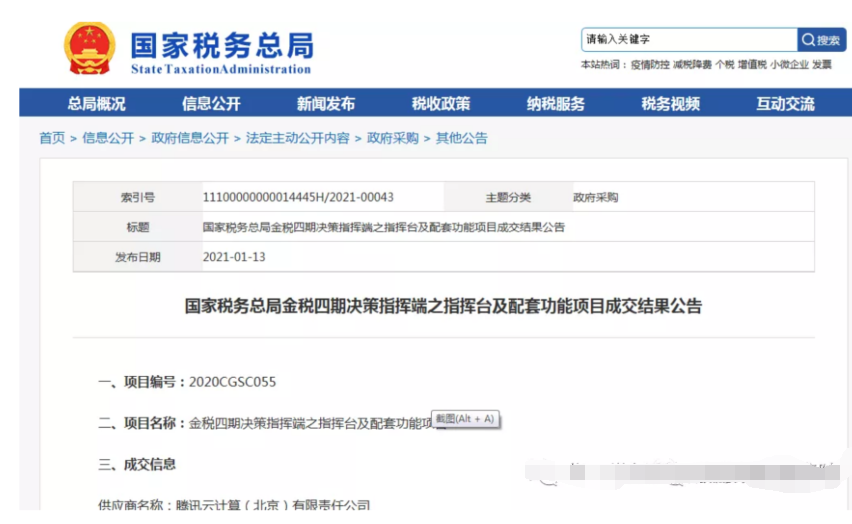Open the 信息公开 navigation menu
This screenshot has width=852, height=524.
[x=211, y=104]
